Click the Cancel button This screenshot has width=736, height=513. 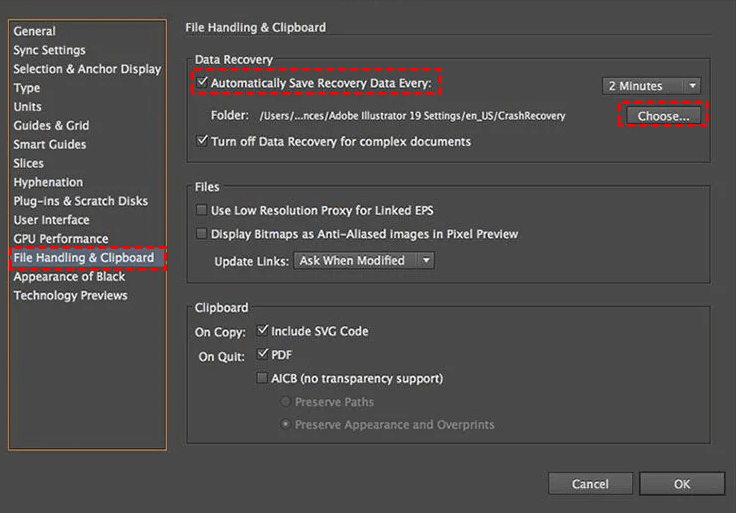(590, 484)
